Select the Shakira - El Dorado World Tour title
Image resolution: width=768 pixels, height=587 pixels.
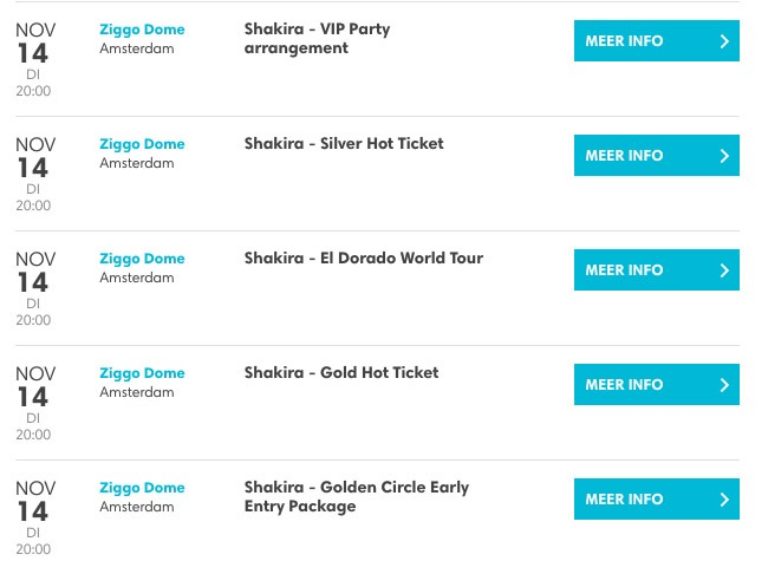363,258
